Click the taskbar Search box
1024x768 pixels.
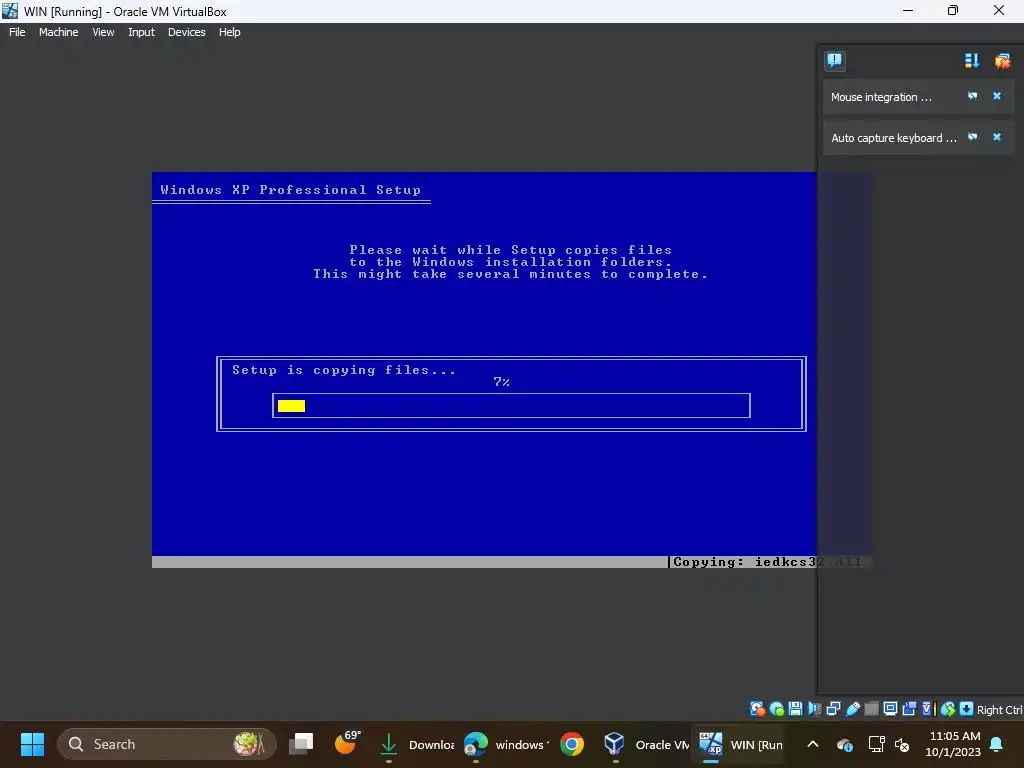pos(167,744)
